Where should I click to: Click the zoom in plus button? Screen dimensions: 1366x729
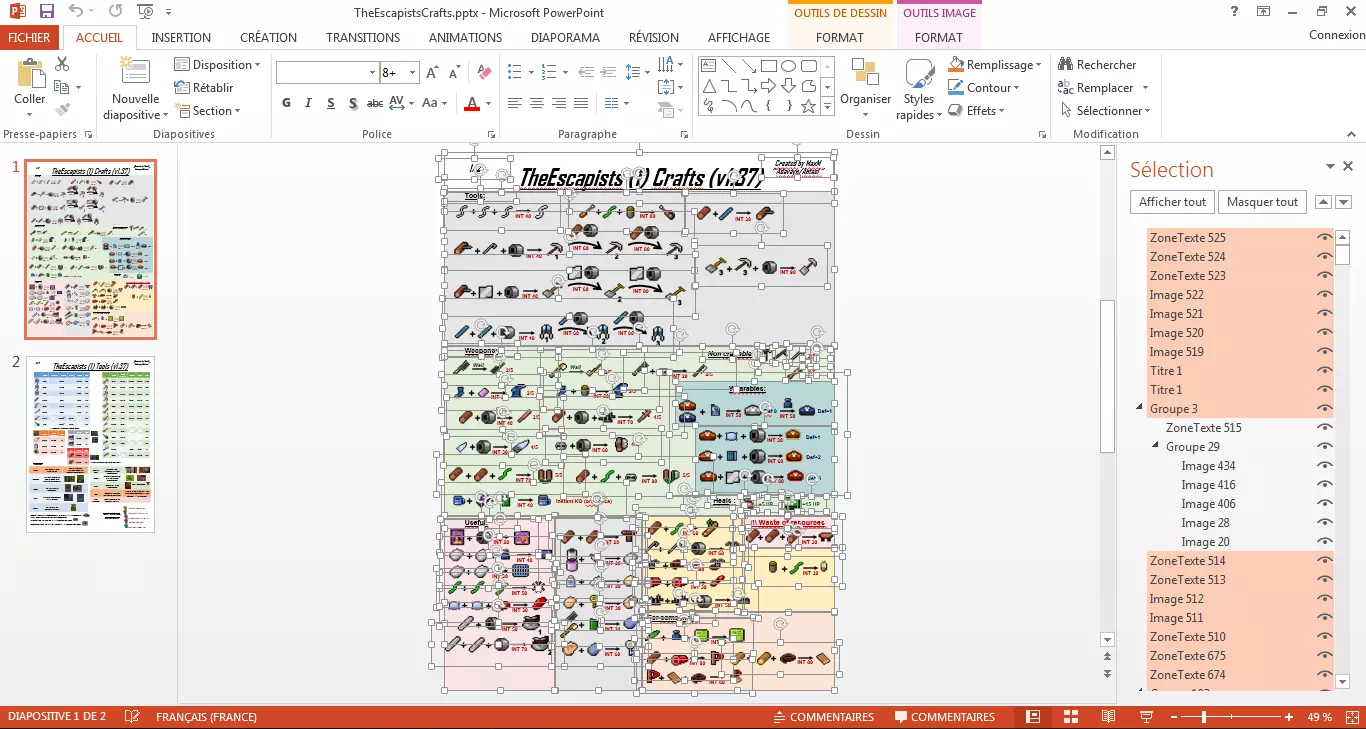[1289, 717]
